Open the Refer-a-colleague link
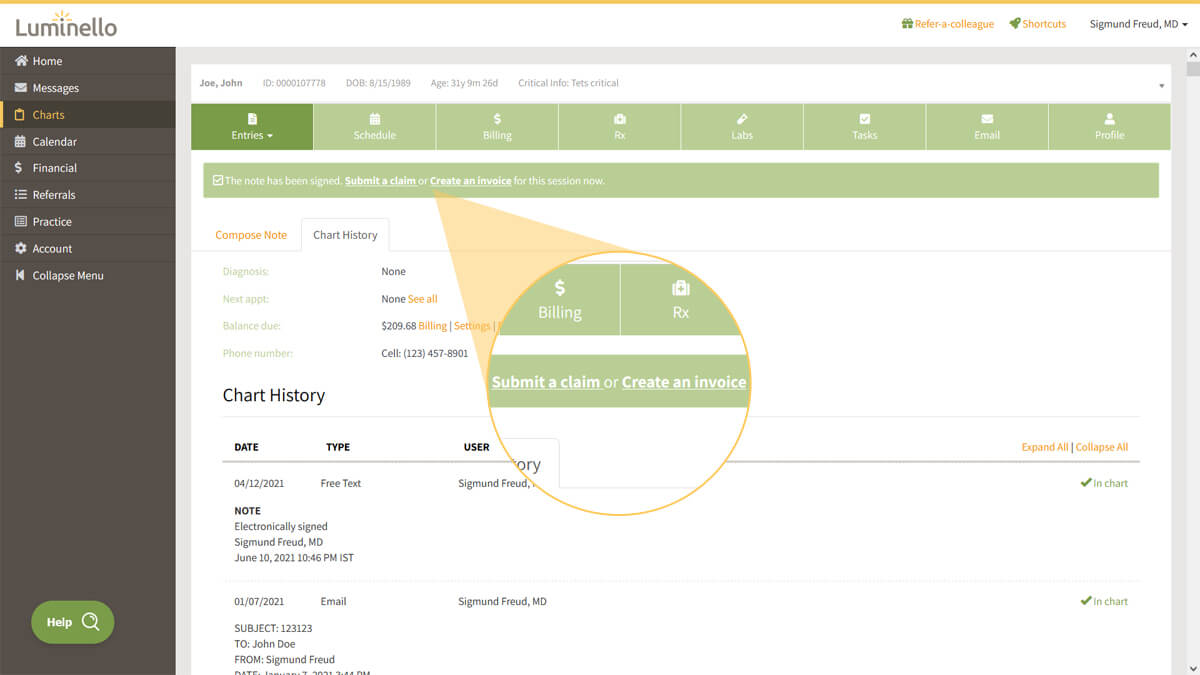 point(947,24)
